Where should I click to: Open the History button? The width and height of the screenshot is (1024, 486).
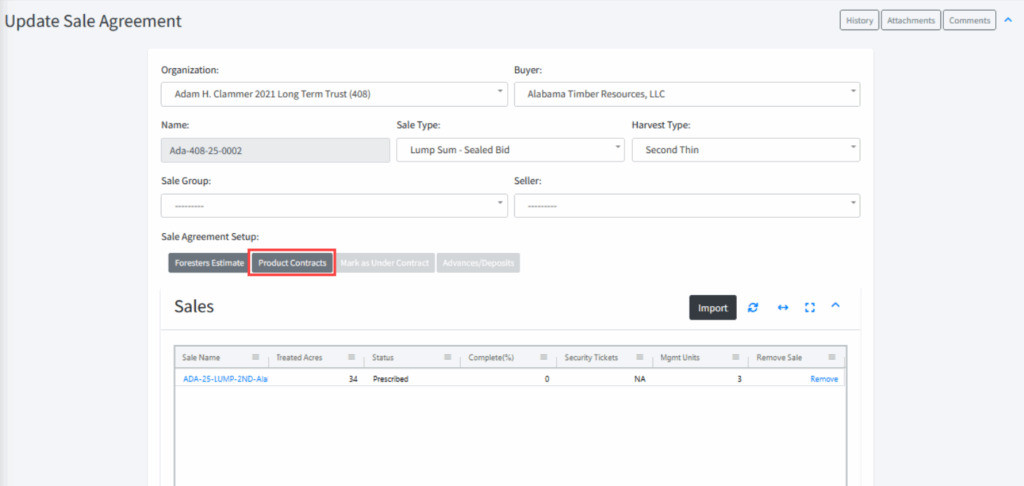coord(859,20)
